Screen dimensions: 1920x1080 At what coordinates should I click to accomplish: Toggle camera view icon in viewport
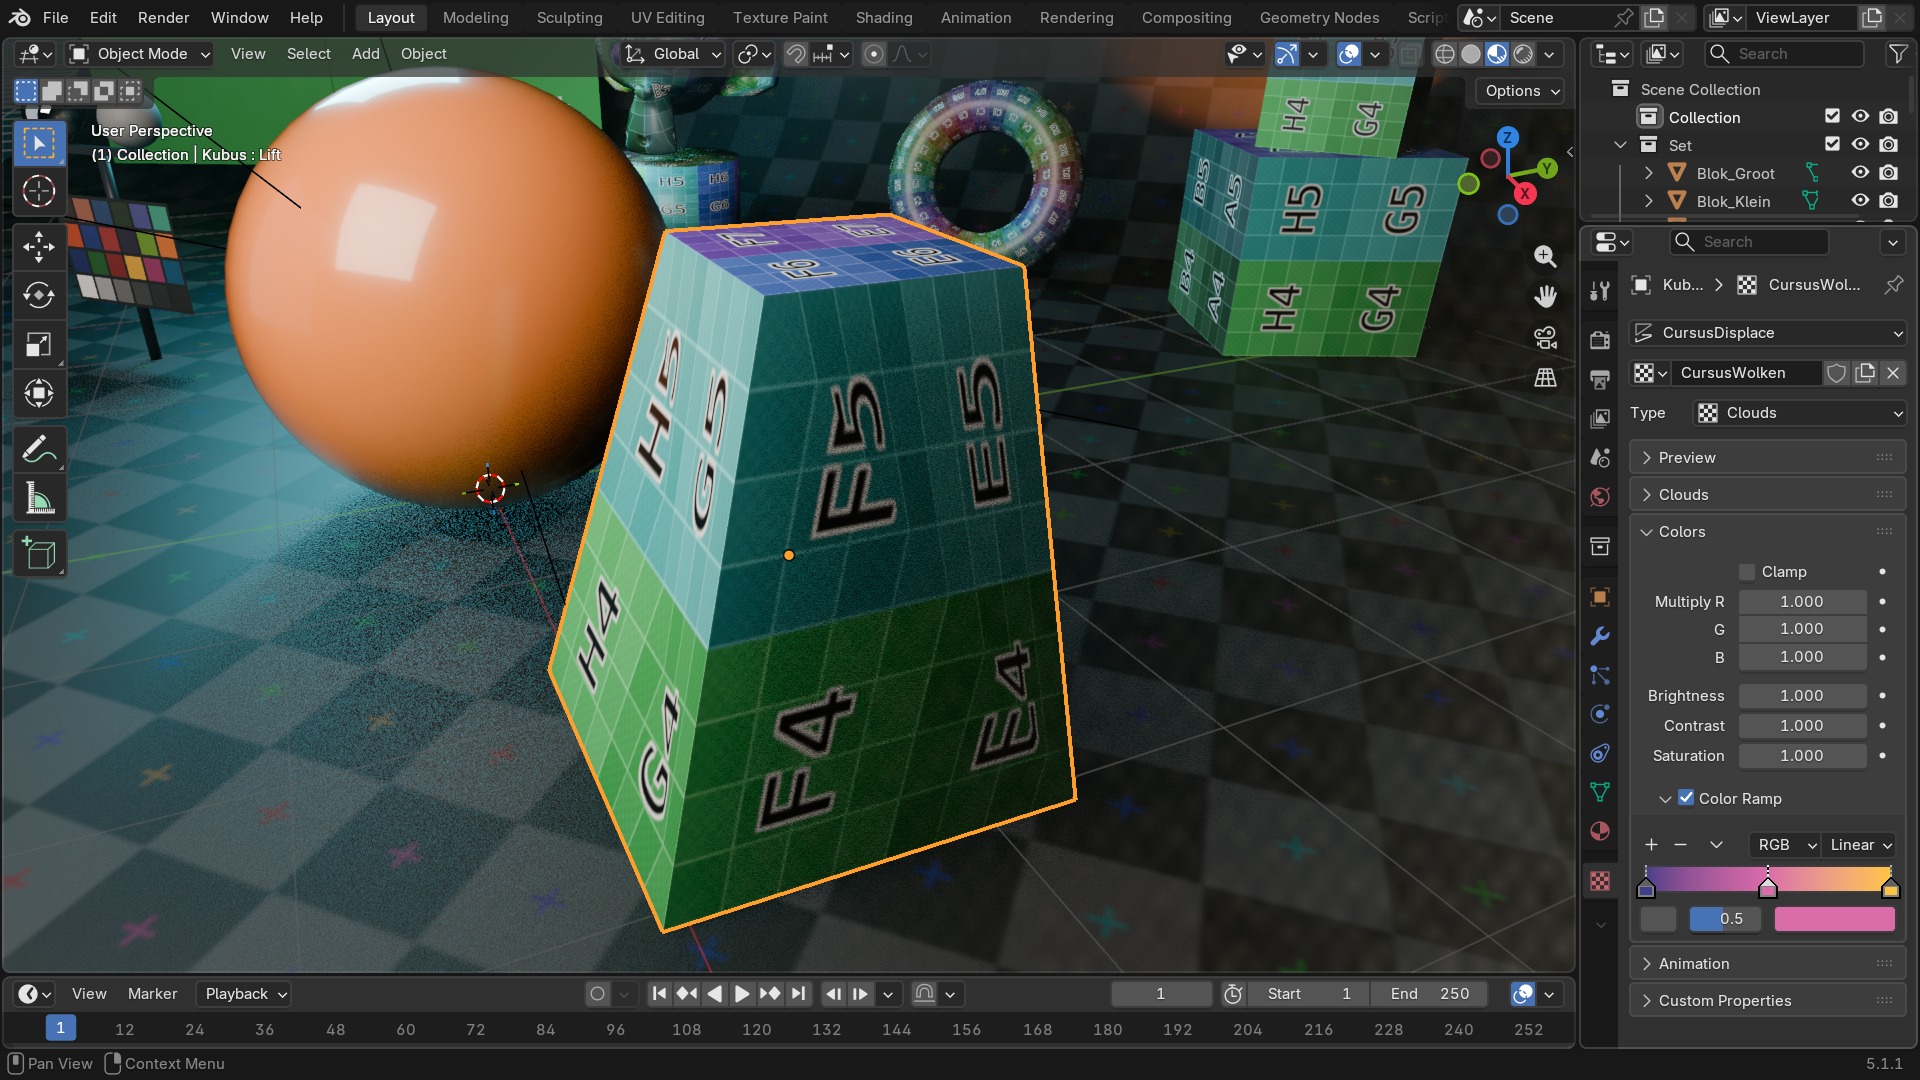click(1545, 337)
